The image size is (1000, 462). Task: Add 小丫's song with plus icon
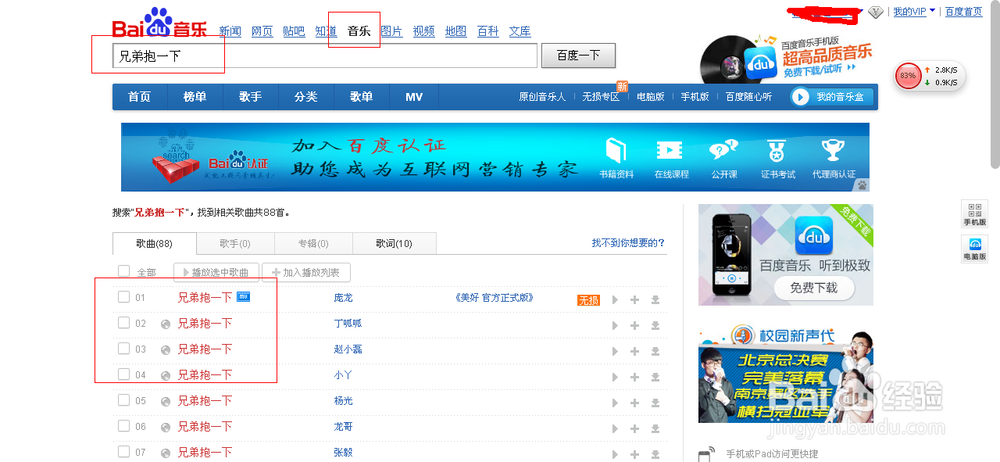[635, 376]
